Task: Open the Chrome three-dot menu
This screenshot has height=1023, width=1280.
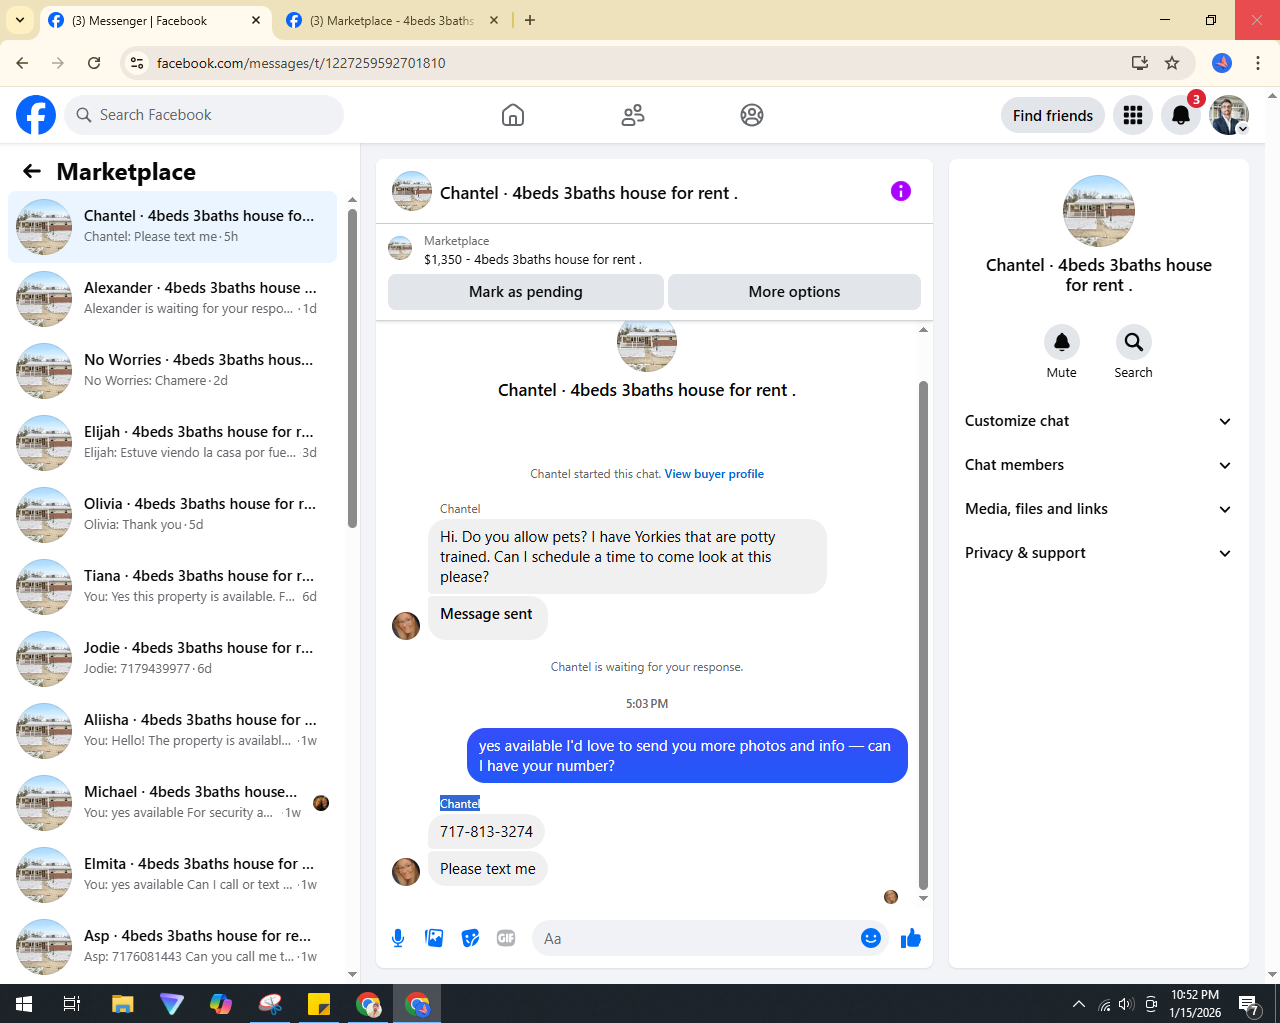Action: [x=1258, y=63]
